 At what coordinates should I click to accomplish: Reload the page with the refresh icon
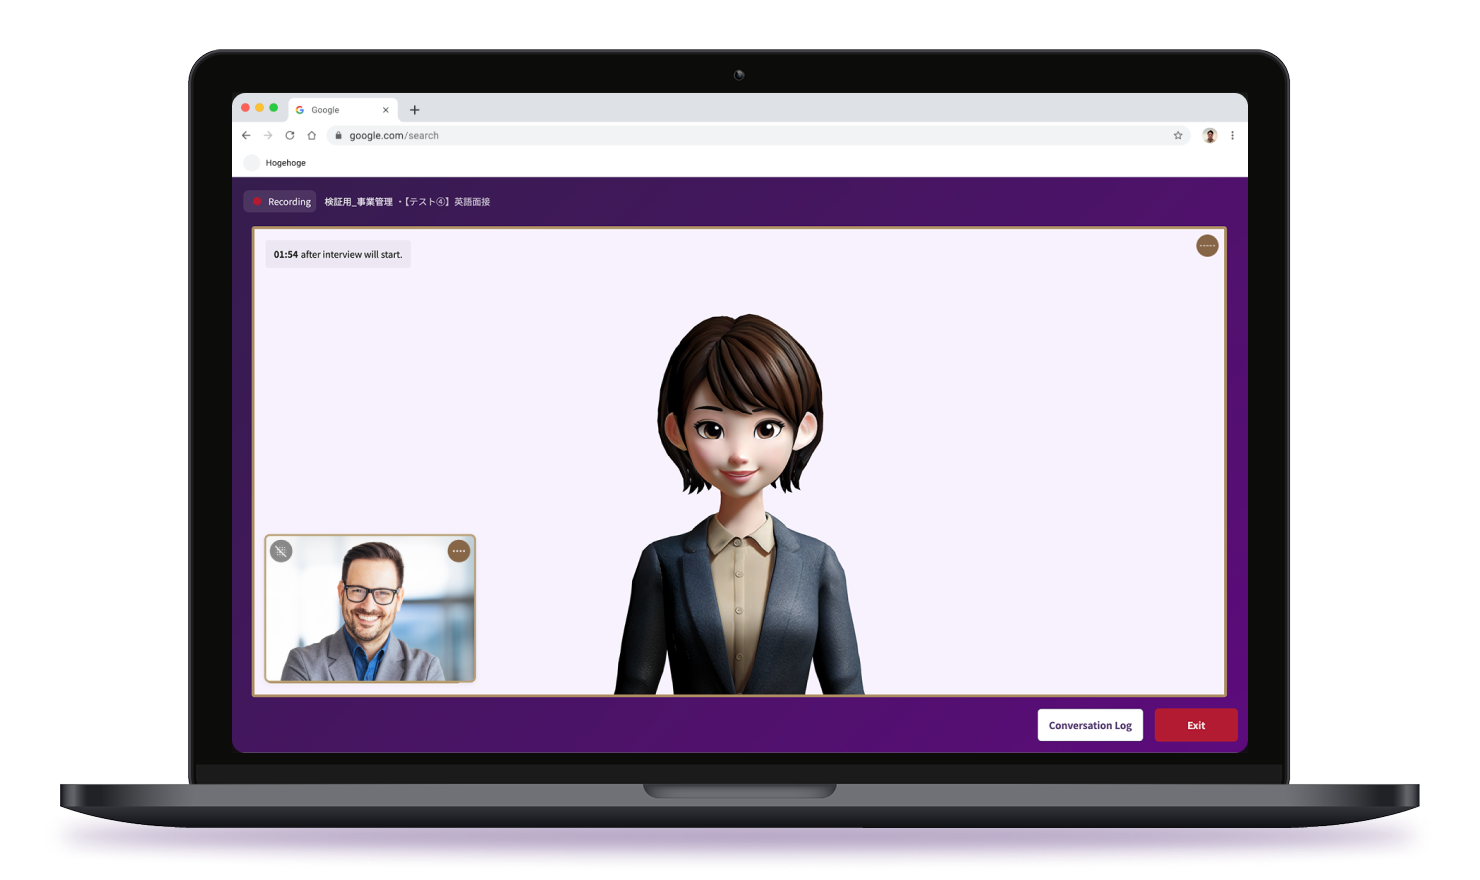(x=290, y=136)
